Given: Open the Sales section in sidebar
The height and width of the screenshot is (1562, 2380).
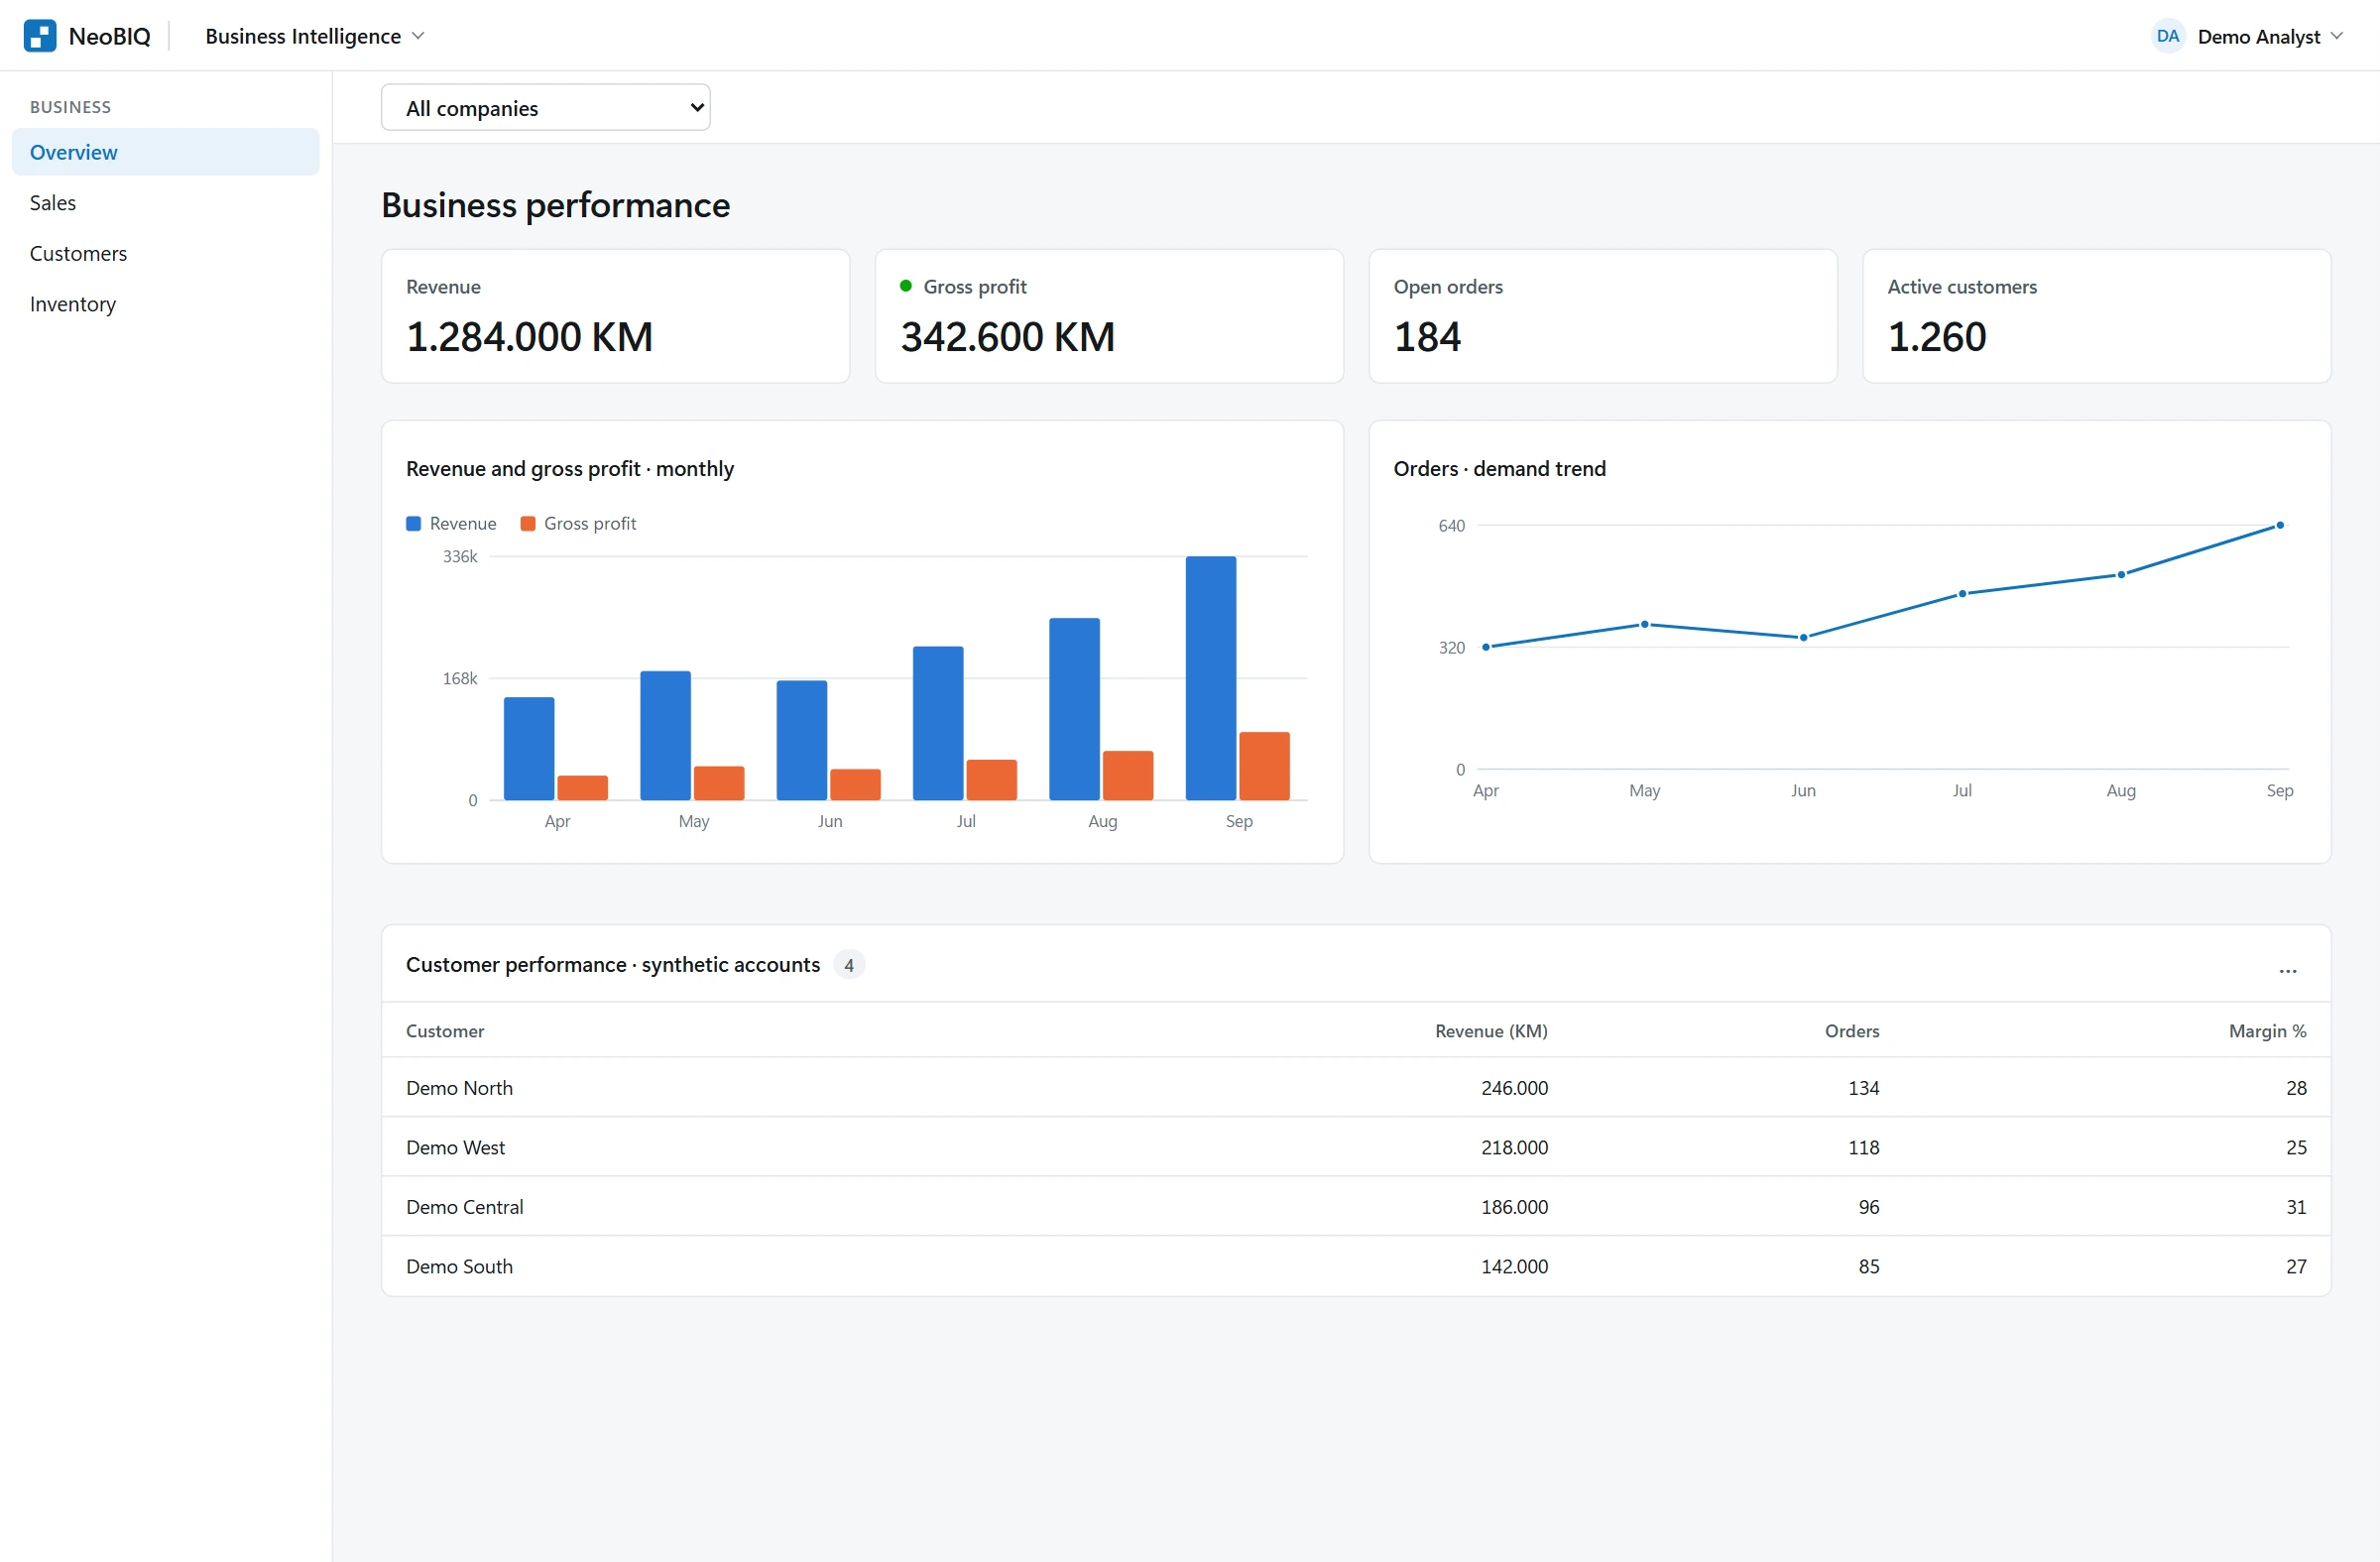Looking at the screenshot, I should click(x=166, y=203).
